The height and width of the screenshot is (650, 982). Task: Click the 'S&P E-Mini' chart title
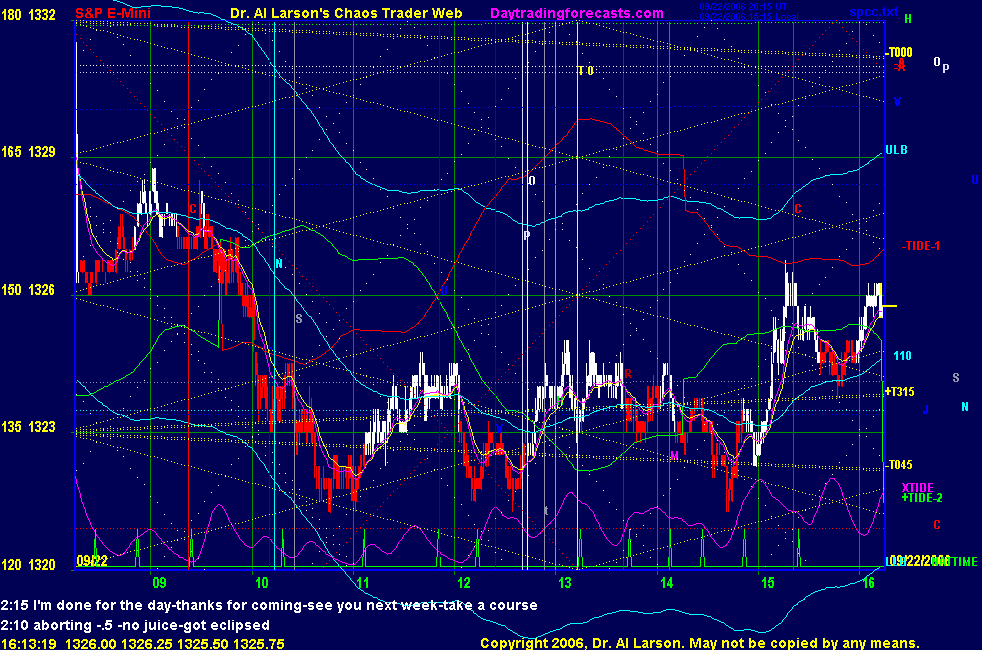(x=113, y=13)
